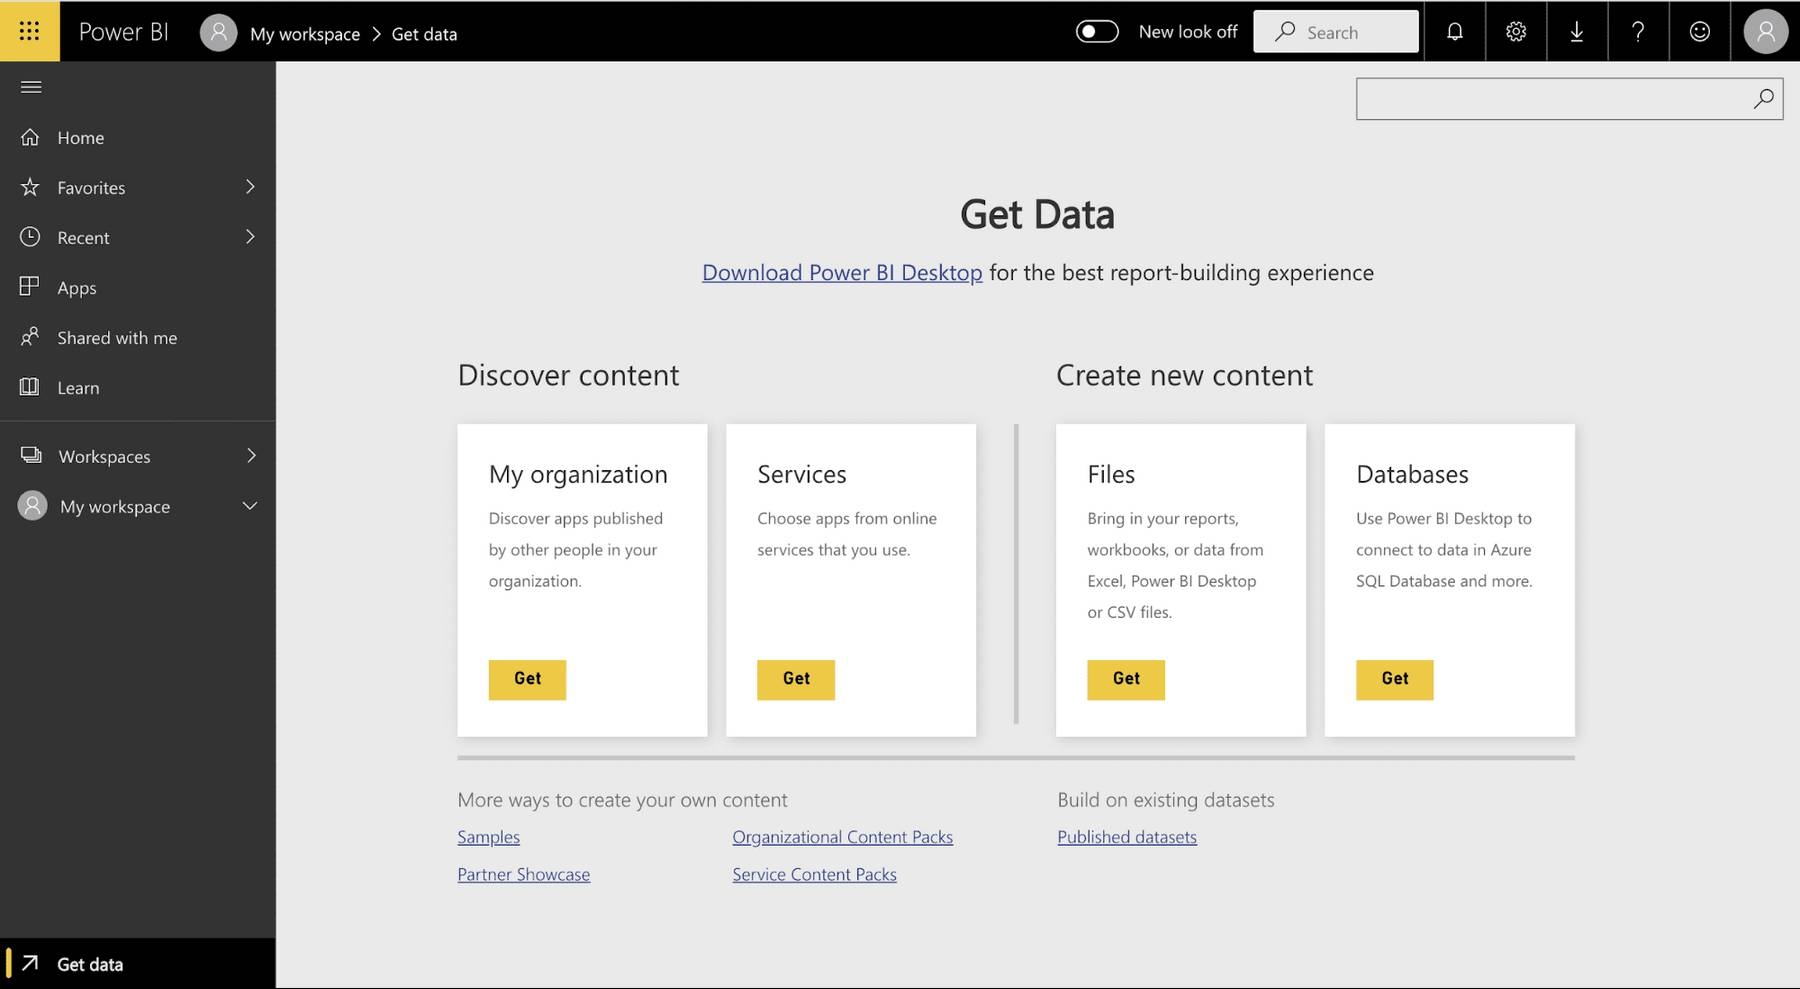Image resolution: width=1800 pixels, height=989 pixels.
Task: Collapse the My workspace dropdown arrow
Action: [250, 506]
